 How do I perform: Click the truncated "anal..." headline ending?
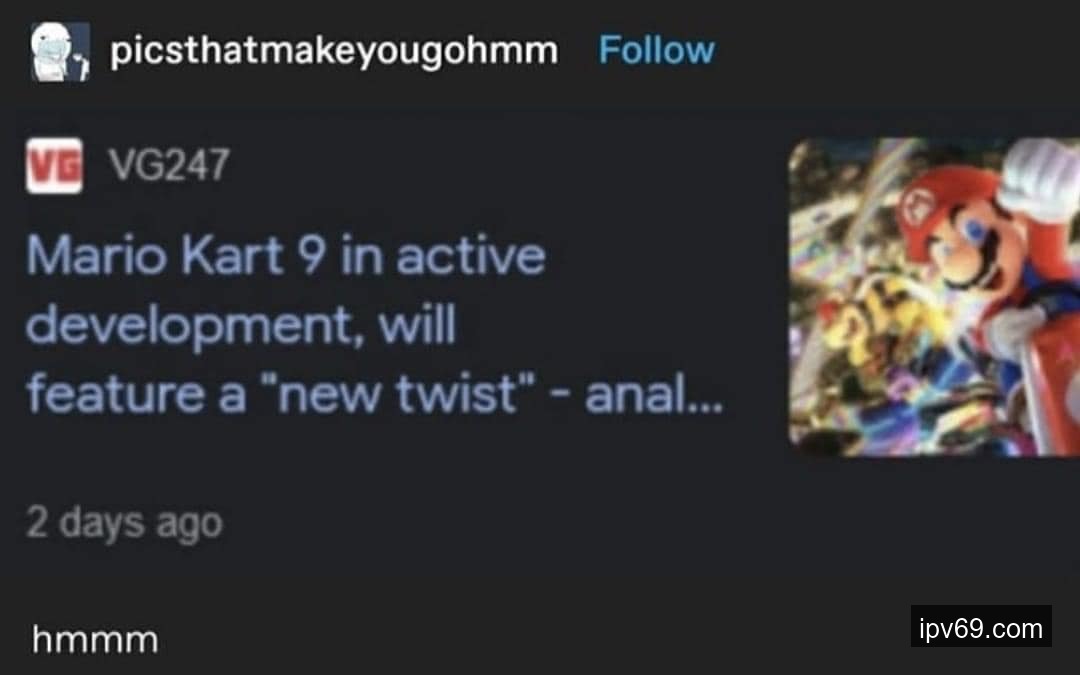pyautogui.click(x=654, y=395)
